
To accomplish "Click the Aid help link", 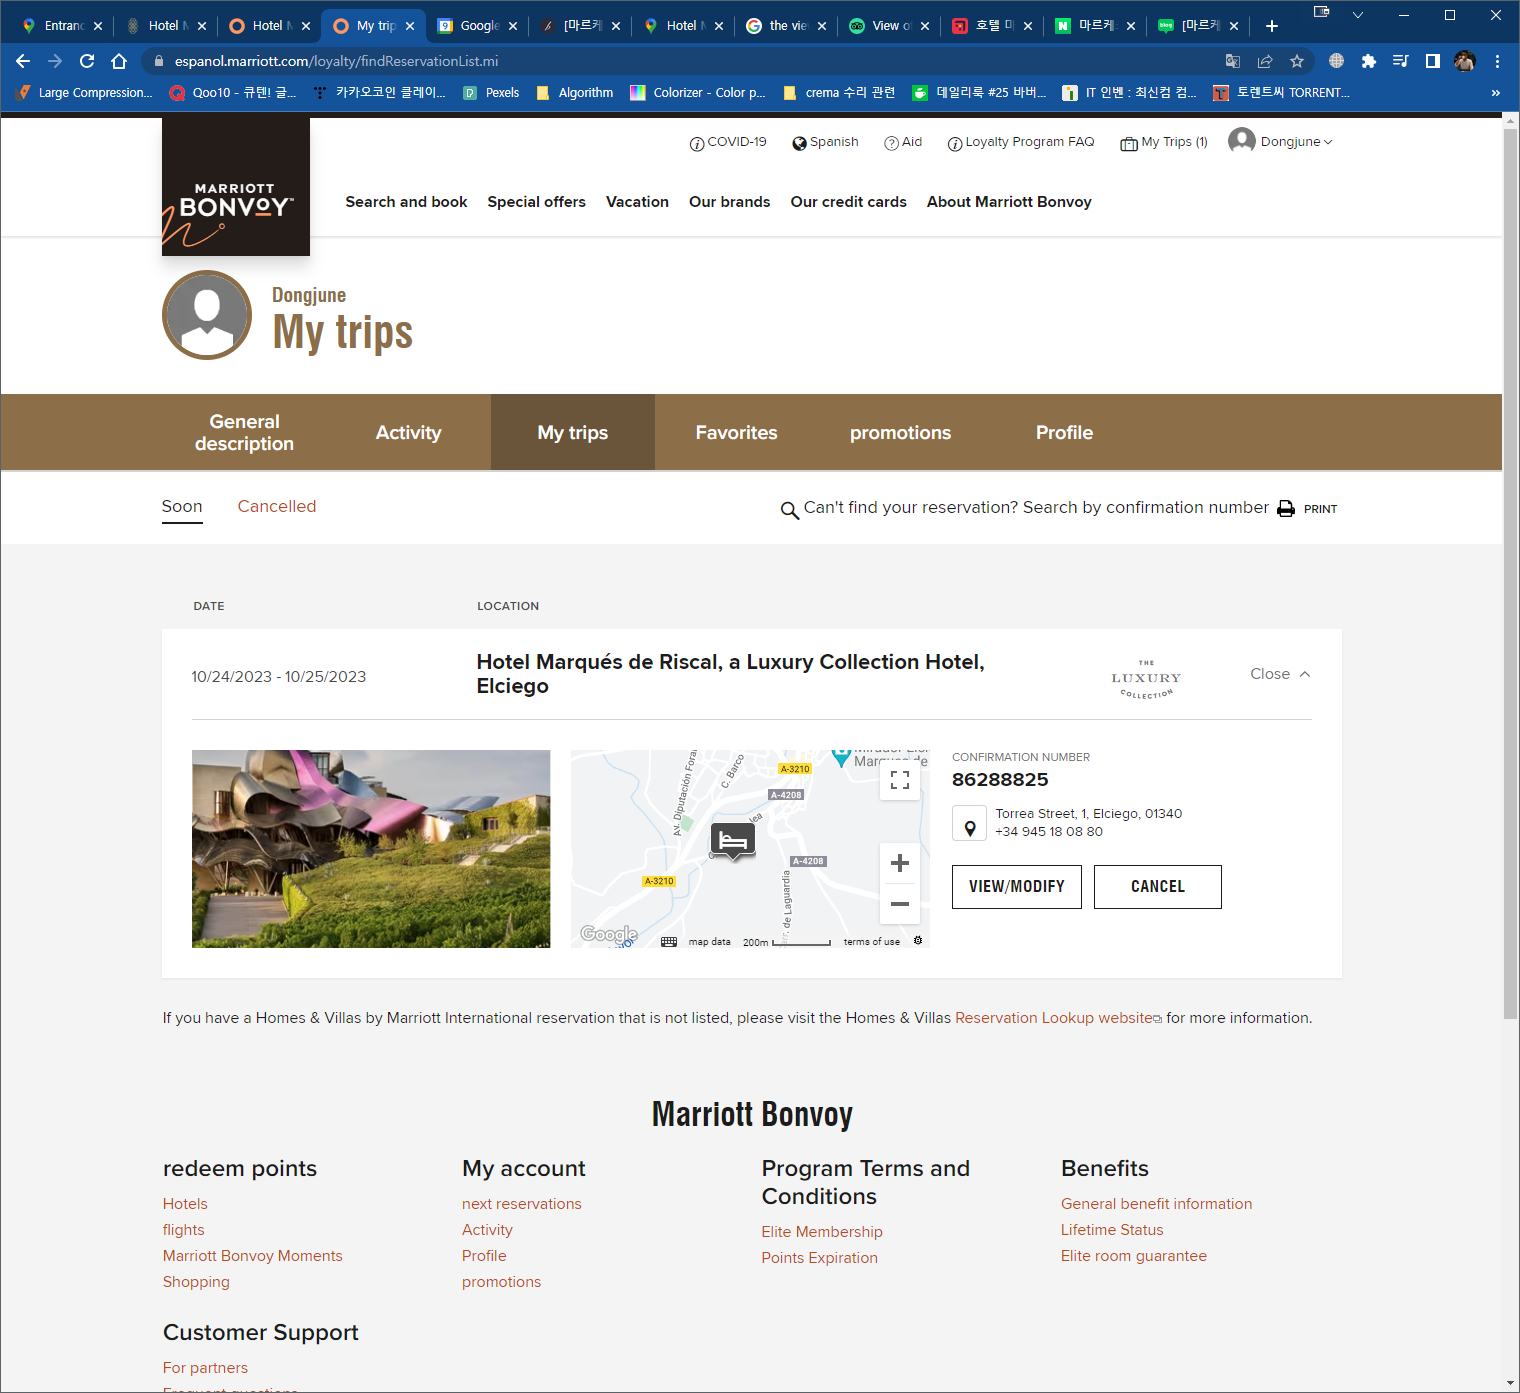I will tap(903, 142).
